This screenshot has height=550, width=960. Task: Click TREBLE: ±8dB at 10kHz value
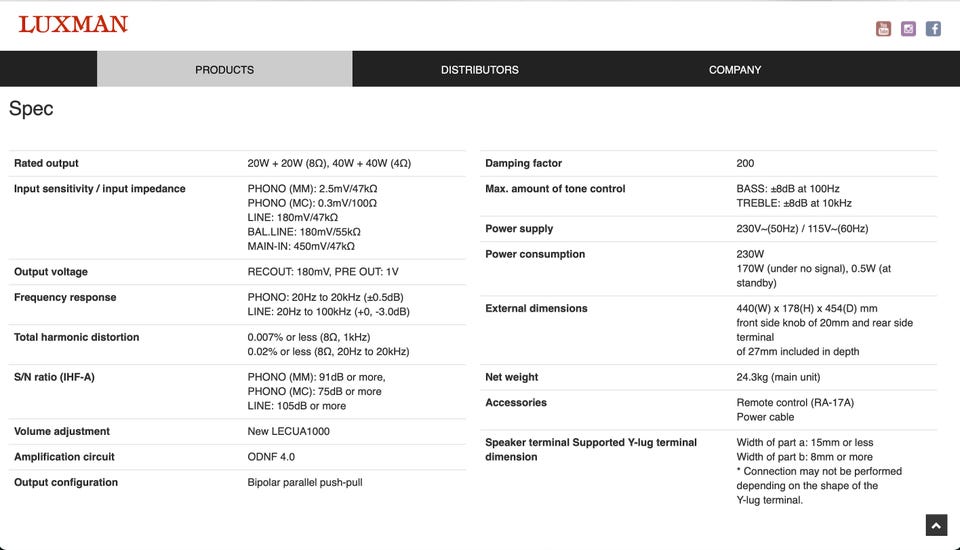[794, 203]
